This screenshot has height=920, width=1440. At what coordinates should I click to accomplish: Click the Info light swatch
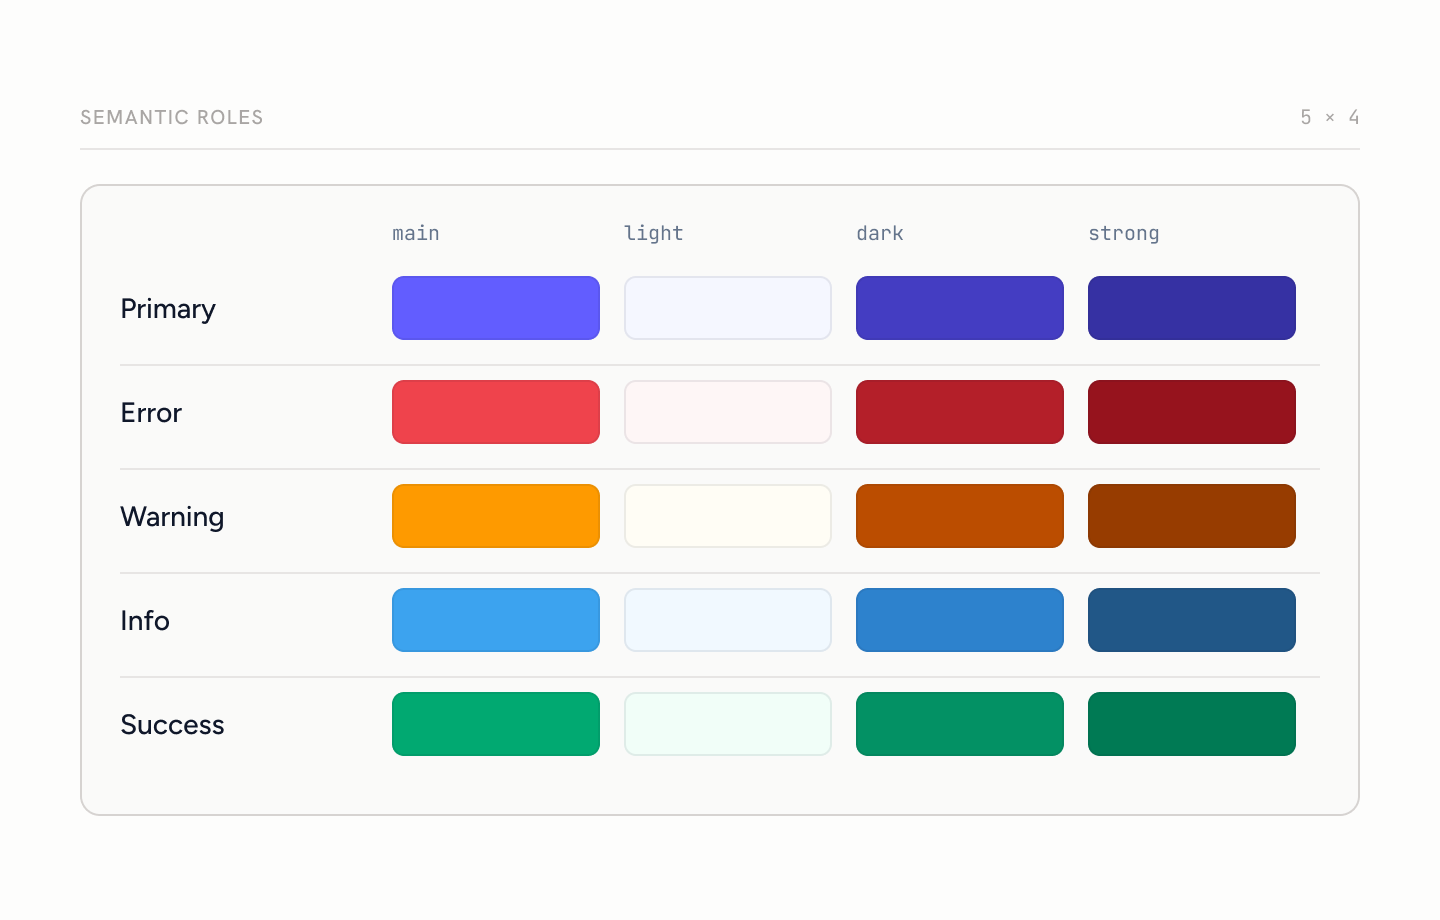(728, 620)
